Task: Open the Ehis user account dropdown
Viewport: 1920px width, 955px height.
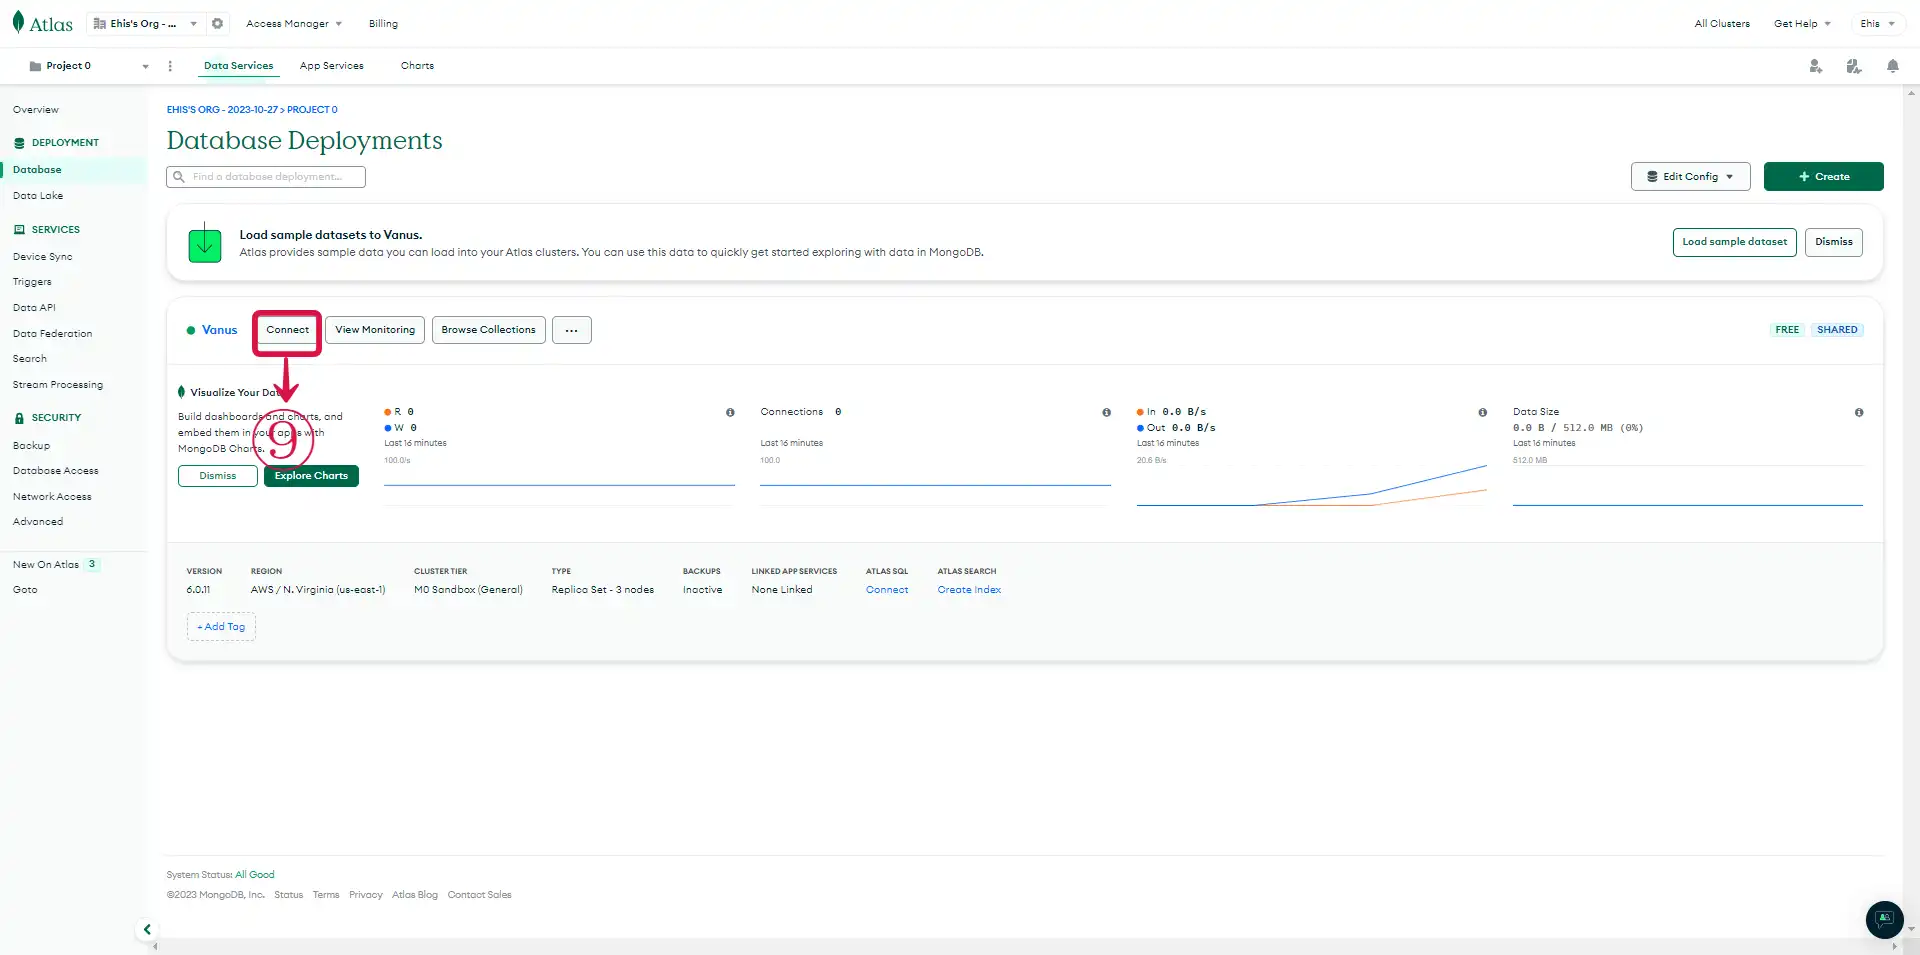Action: coord(1878,23)
